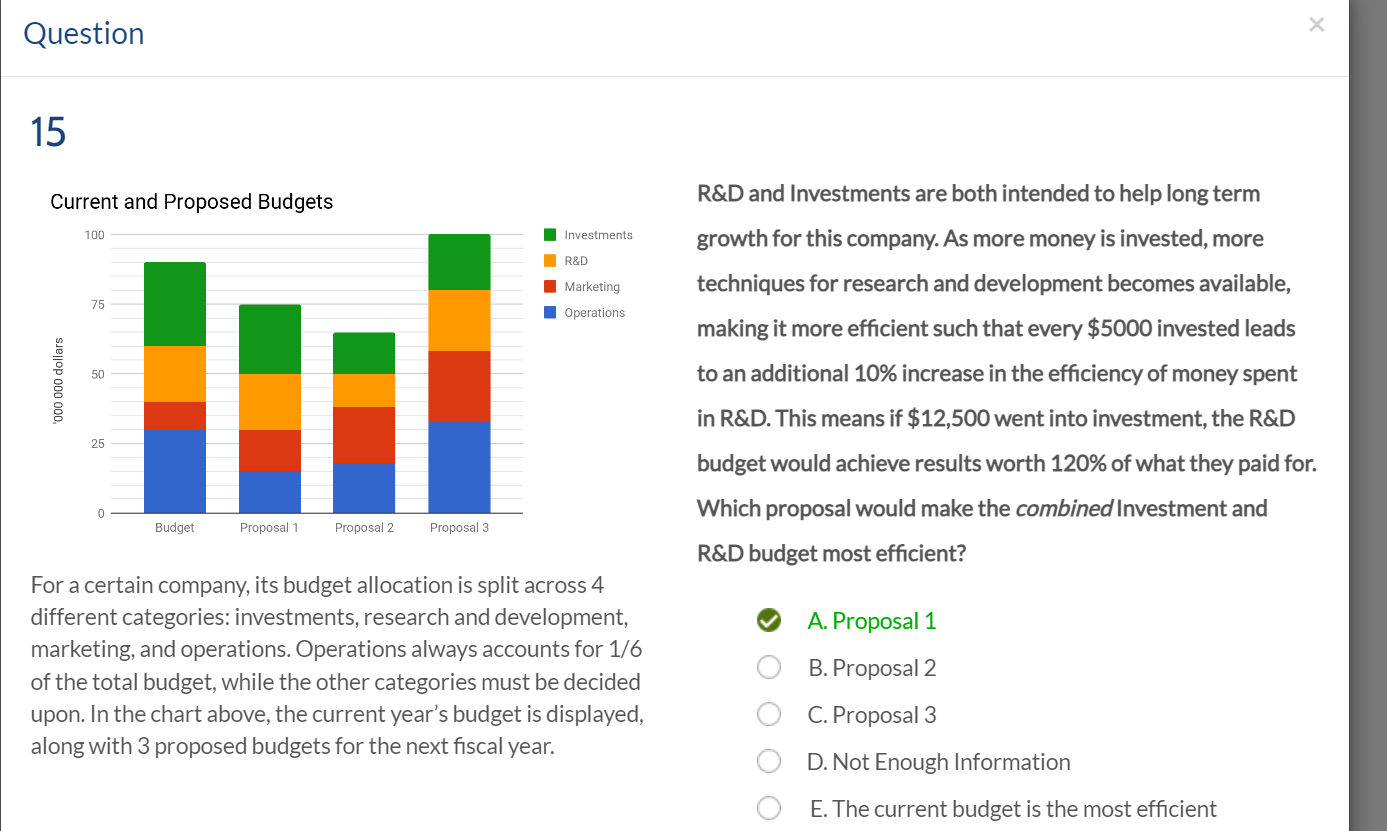Click the 100 value on the y-axis
Viewport: 1387px width, 831px height.
coord(95,235)
